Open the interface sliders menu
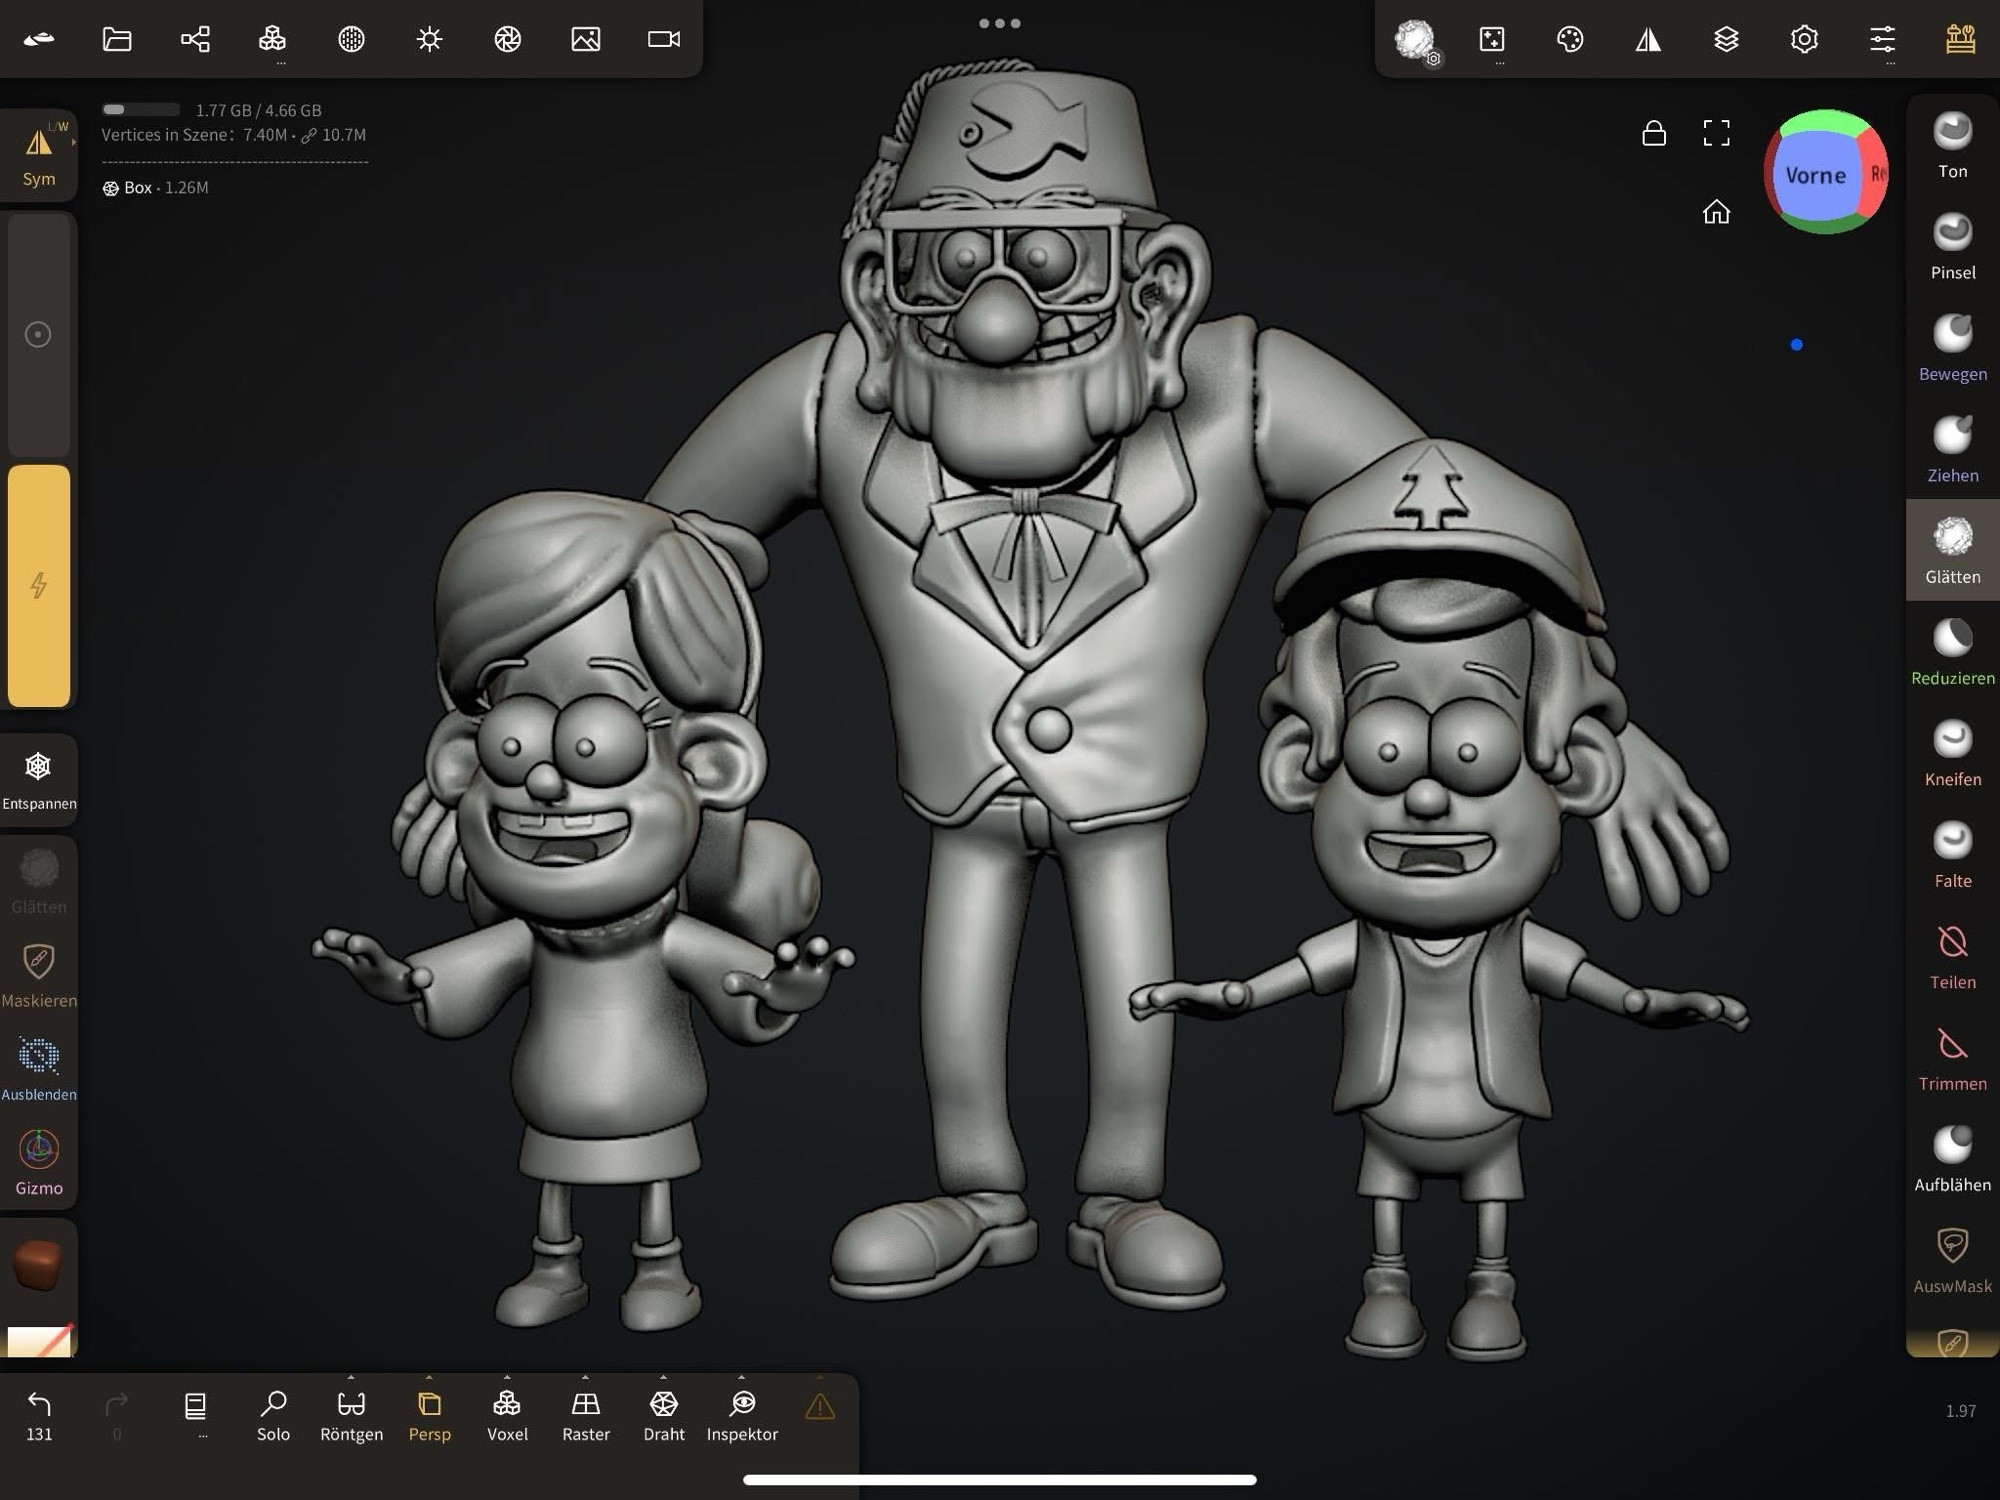Viewport: 2000px width, 1500px height. [x=1883, y=39]
